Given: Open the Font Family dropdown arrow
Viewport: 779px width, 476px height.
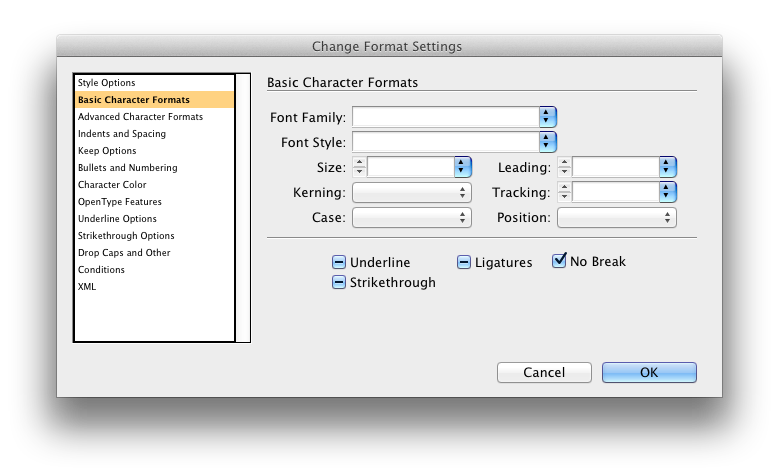Looking at the screenshot, I should click(547, 117).
